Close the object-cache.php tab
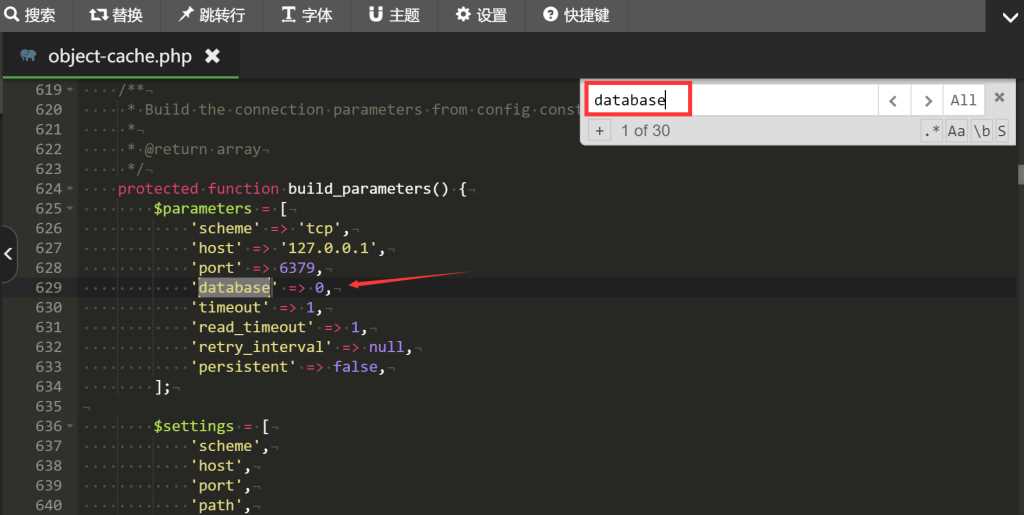 [212, 56]
